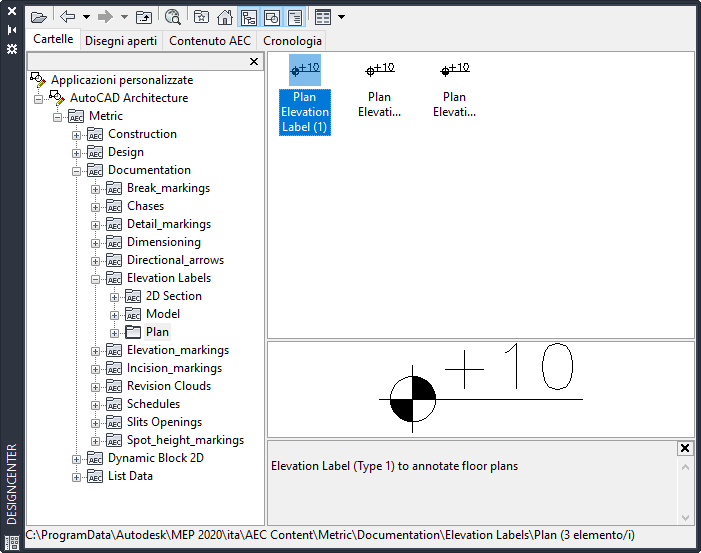This screenshot has width=701, height=553.
Task: Select the Model folder item
Action: coord(163,314)
